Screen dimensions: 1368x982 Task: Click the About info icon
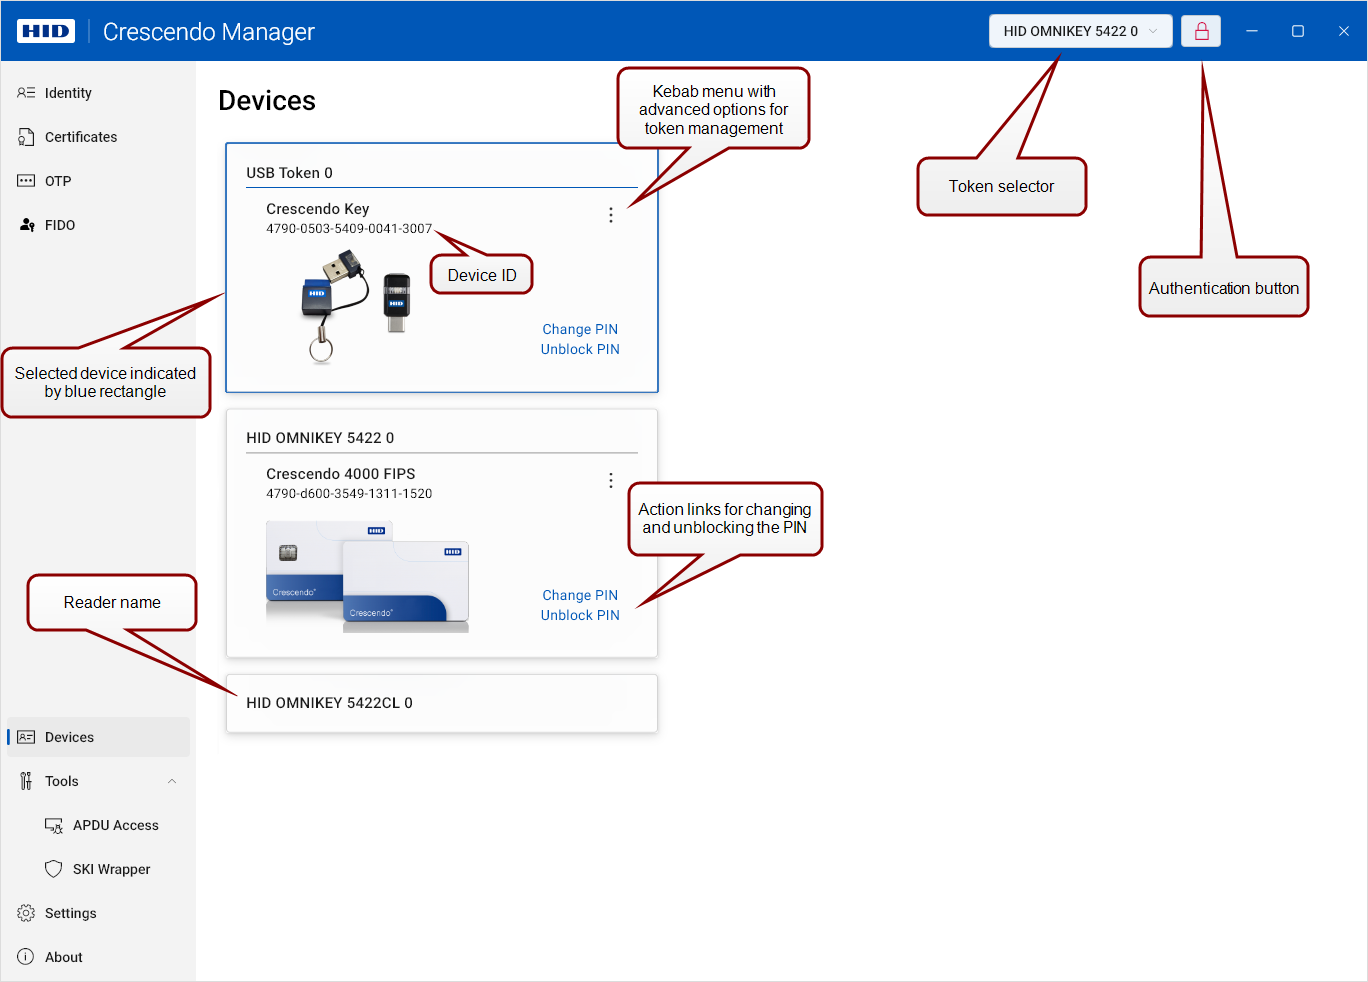[26, 957]
